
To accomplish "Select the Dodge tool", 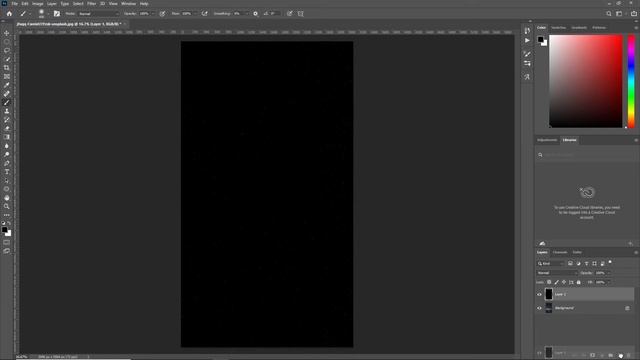I will pos(7,154).
